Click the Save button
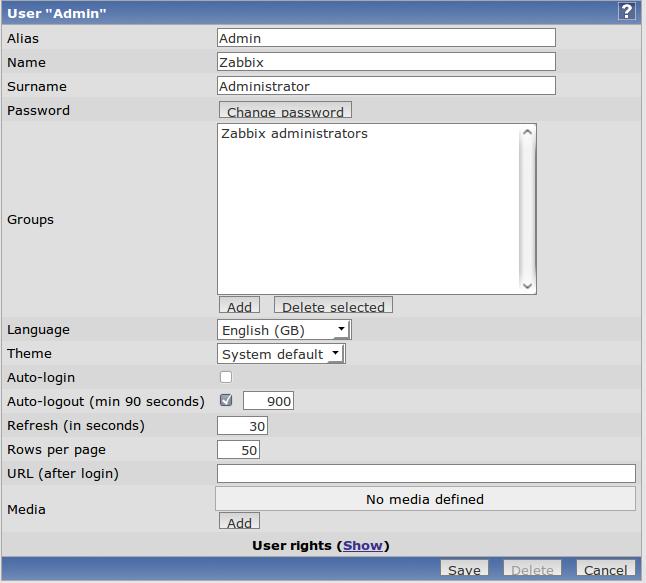This screenshot has width=646, height=583. 464,569
